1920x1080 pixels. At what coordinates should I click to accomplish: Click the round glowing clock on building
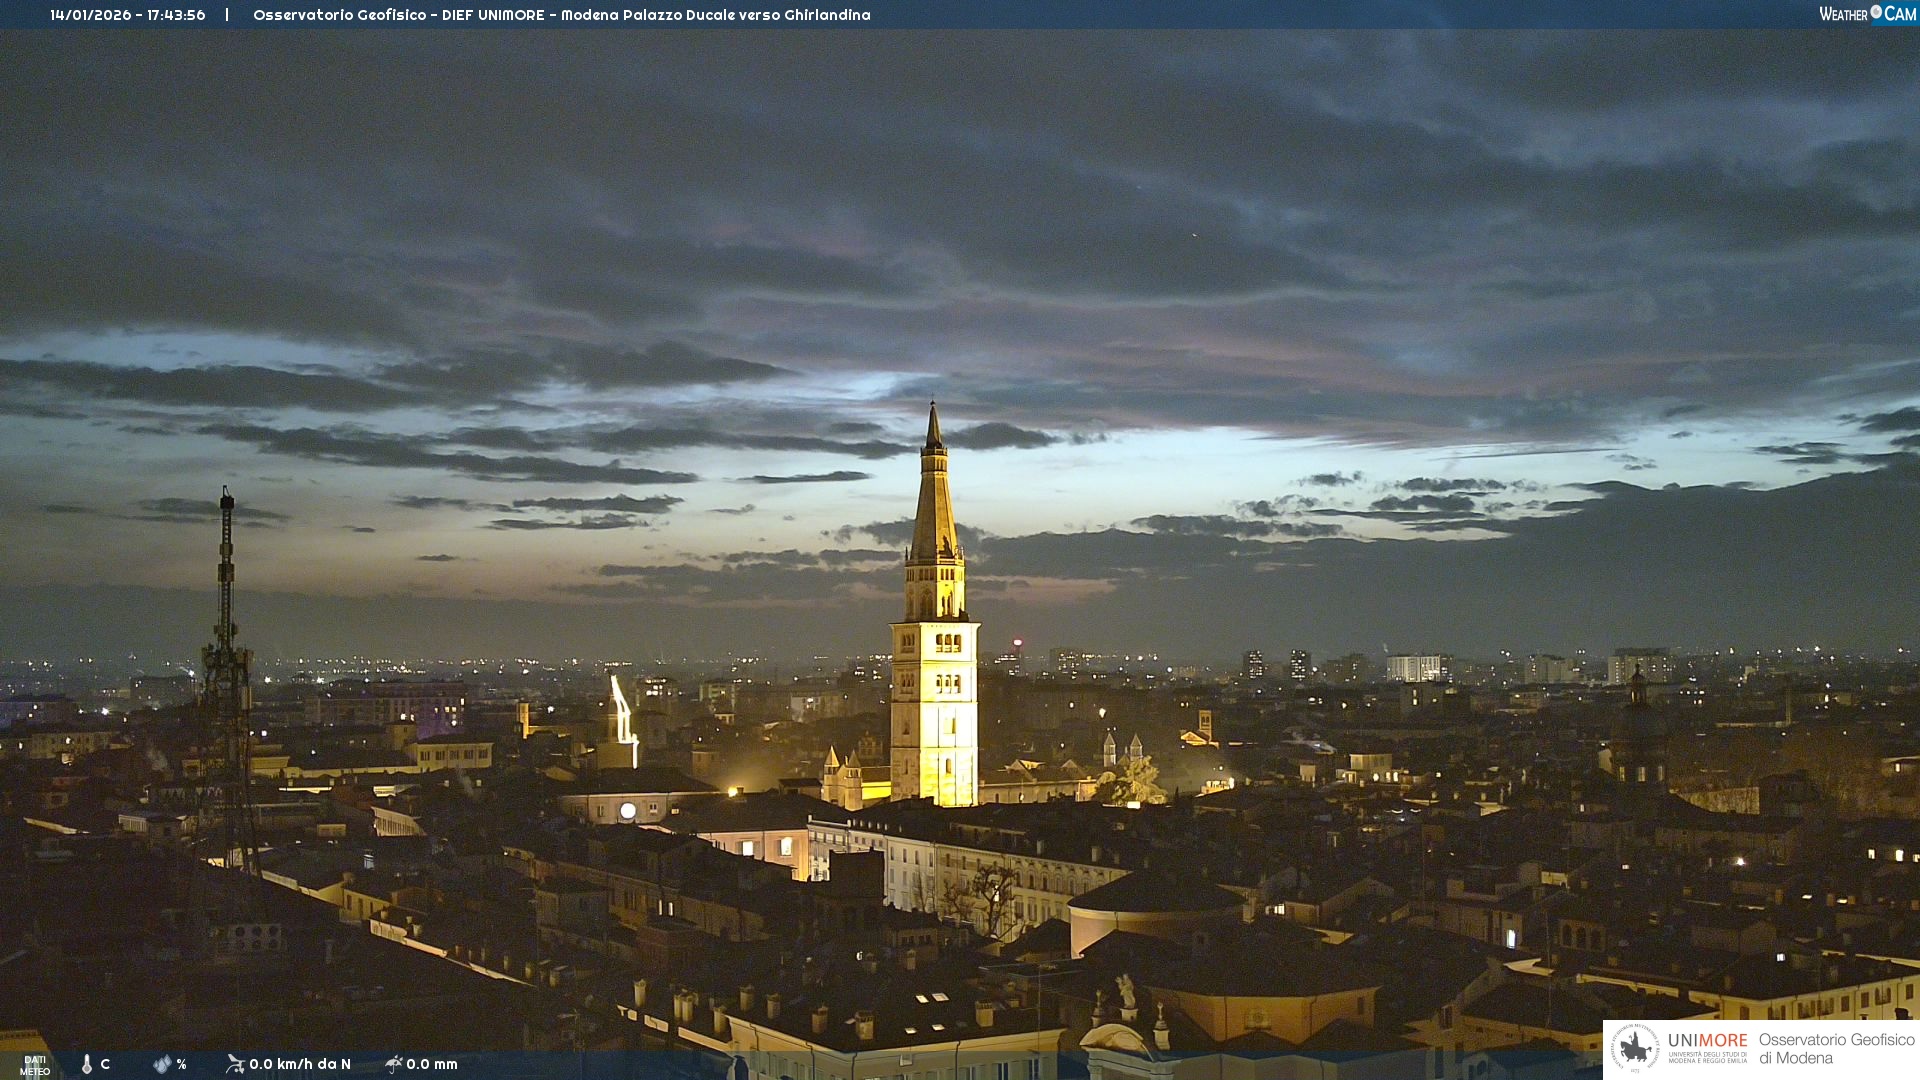coord(627,811)
